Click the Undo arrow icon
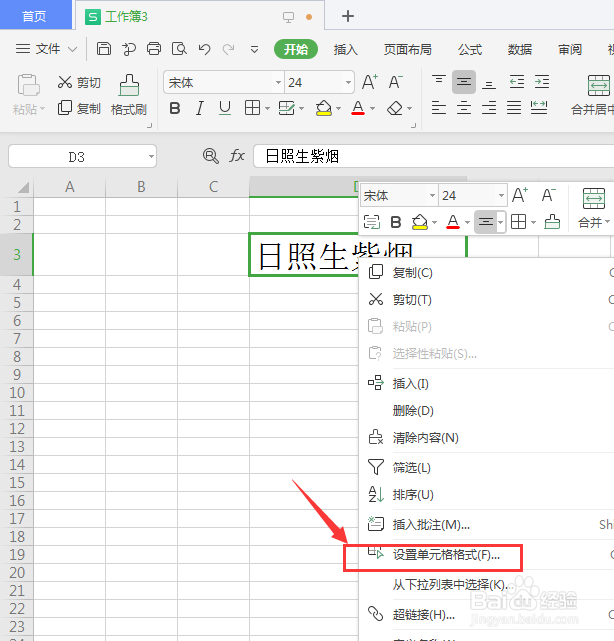This screenshot has width=614, height=641. click(x=204, y=49)
